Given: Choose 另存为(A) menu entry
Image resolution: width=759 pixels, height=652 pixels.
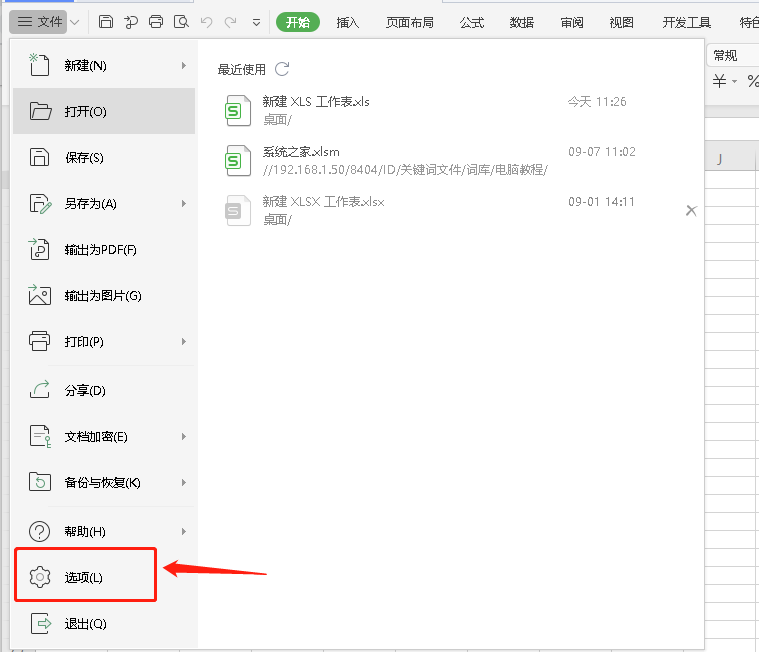Looking at the screenshot, I should (104, 203).
